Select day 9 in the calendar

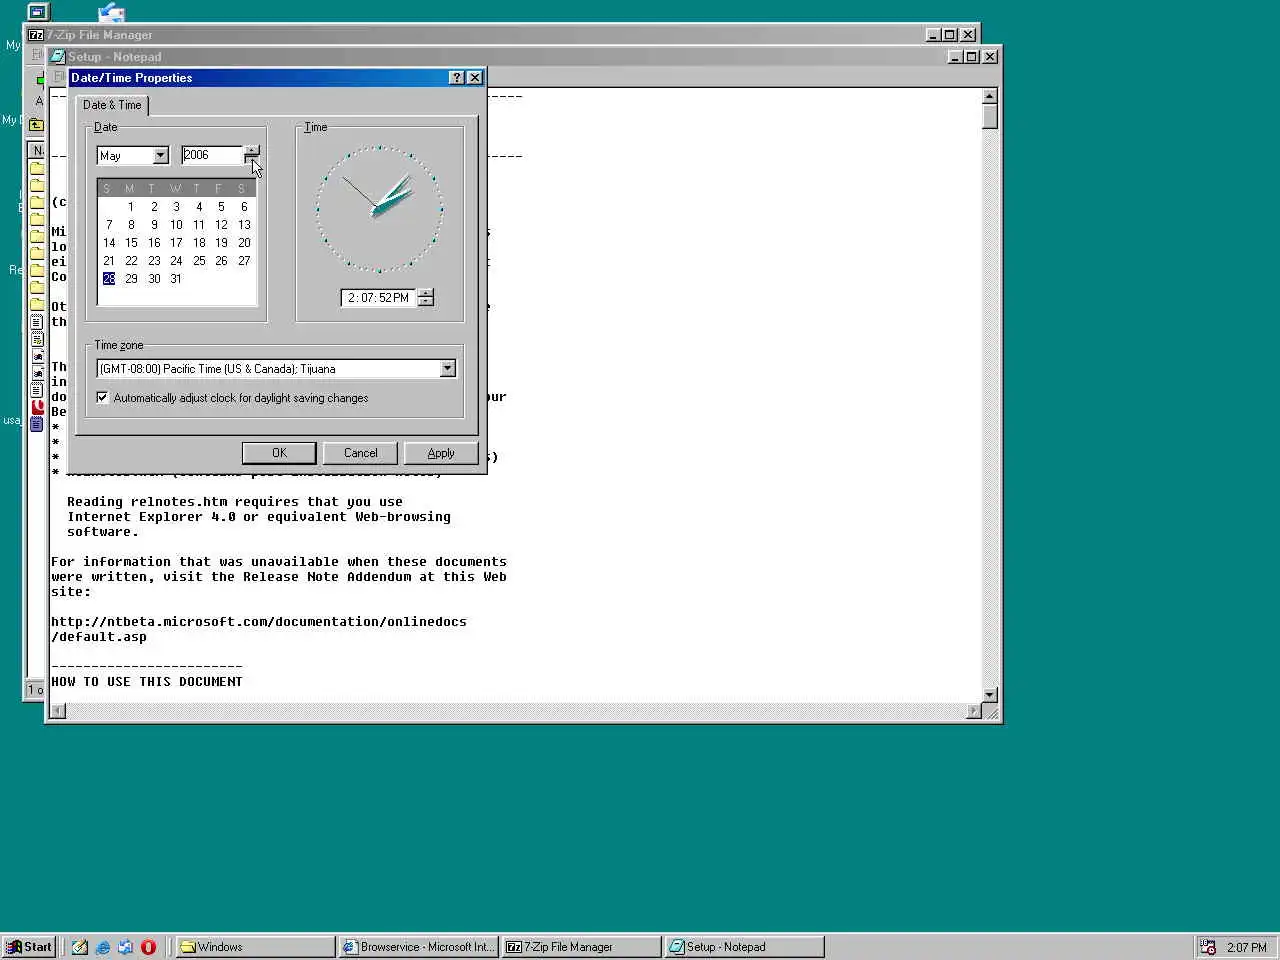[154, 225]
